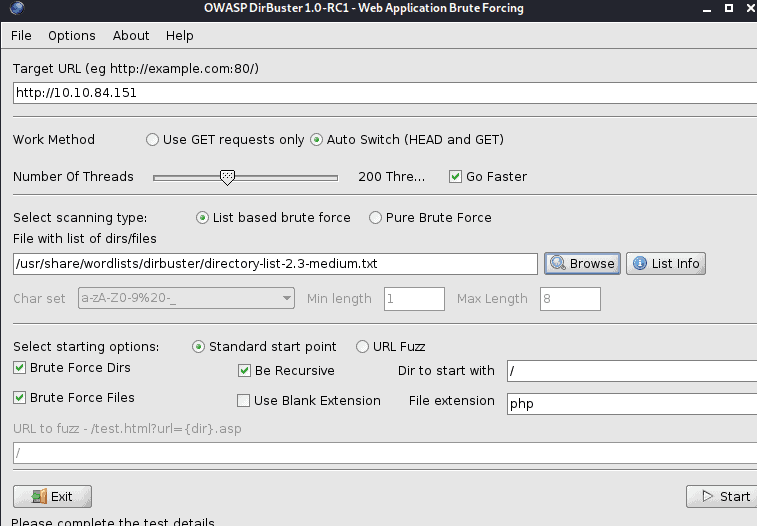Open the About menu

coord(131,36)
